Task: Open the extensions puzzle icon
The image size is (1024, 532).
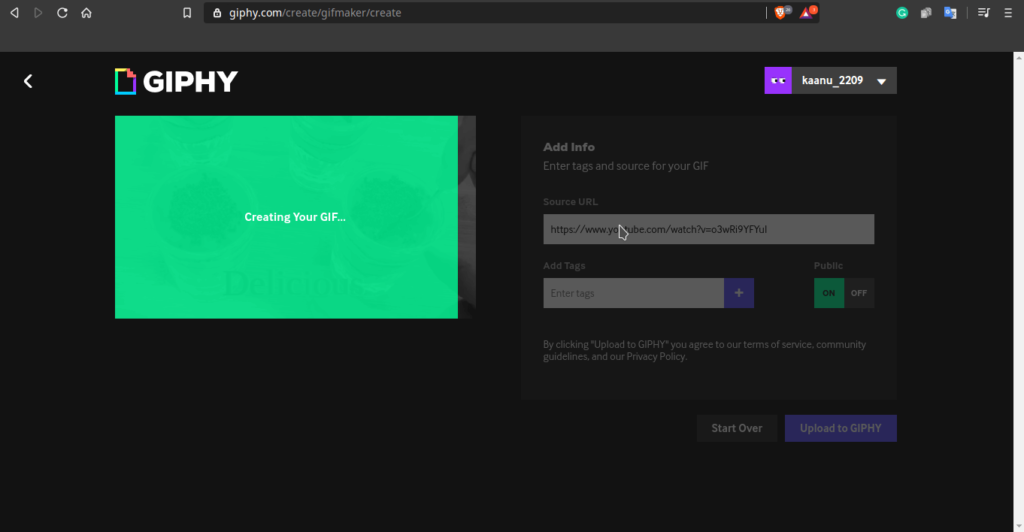Action: (926, 12)
